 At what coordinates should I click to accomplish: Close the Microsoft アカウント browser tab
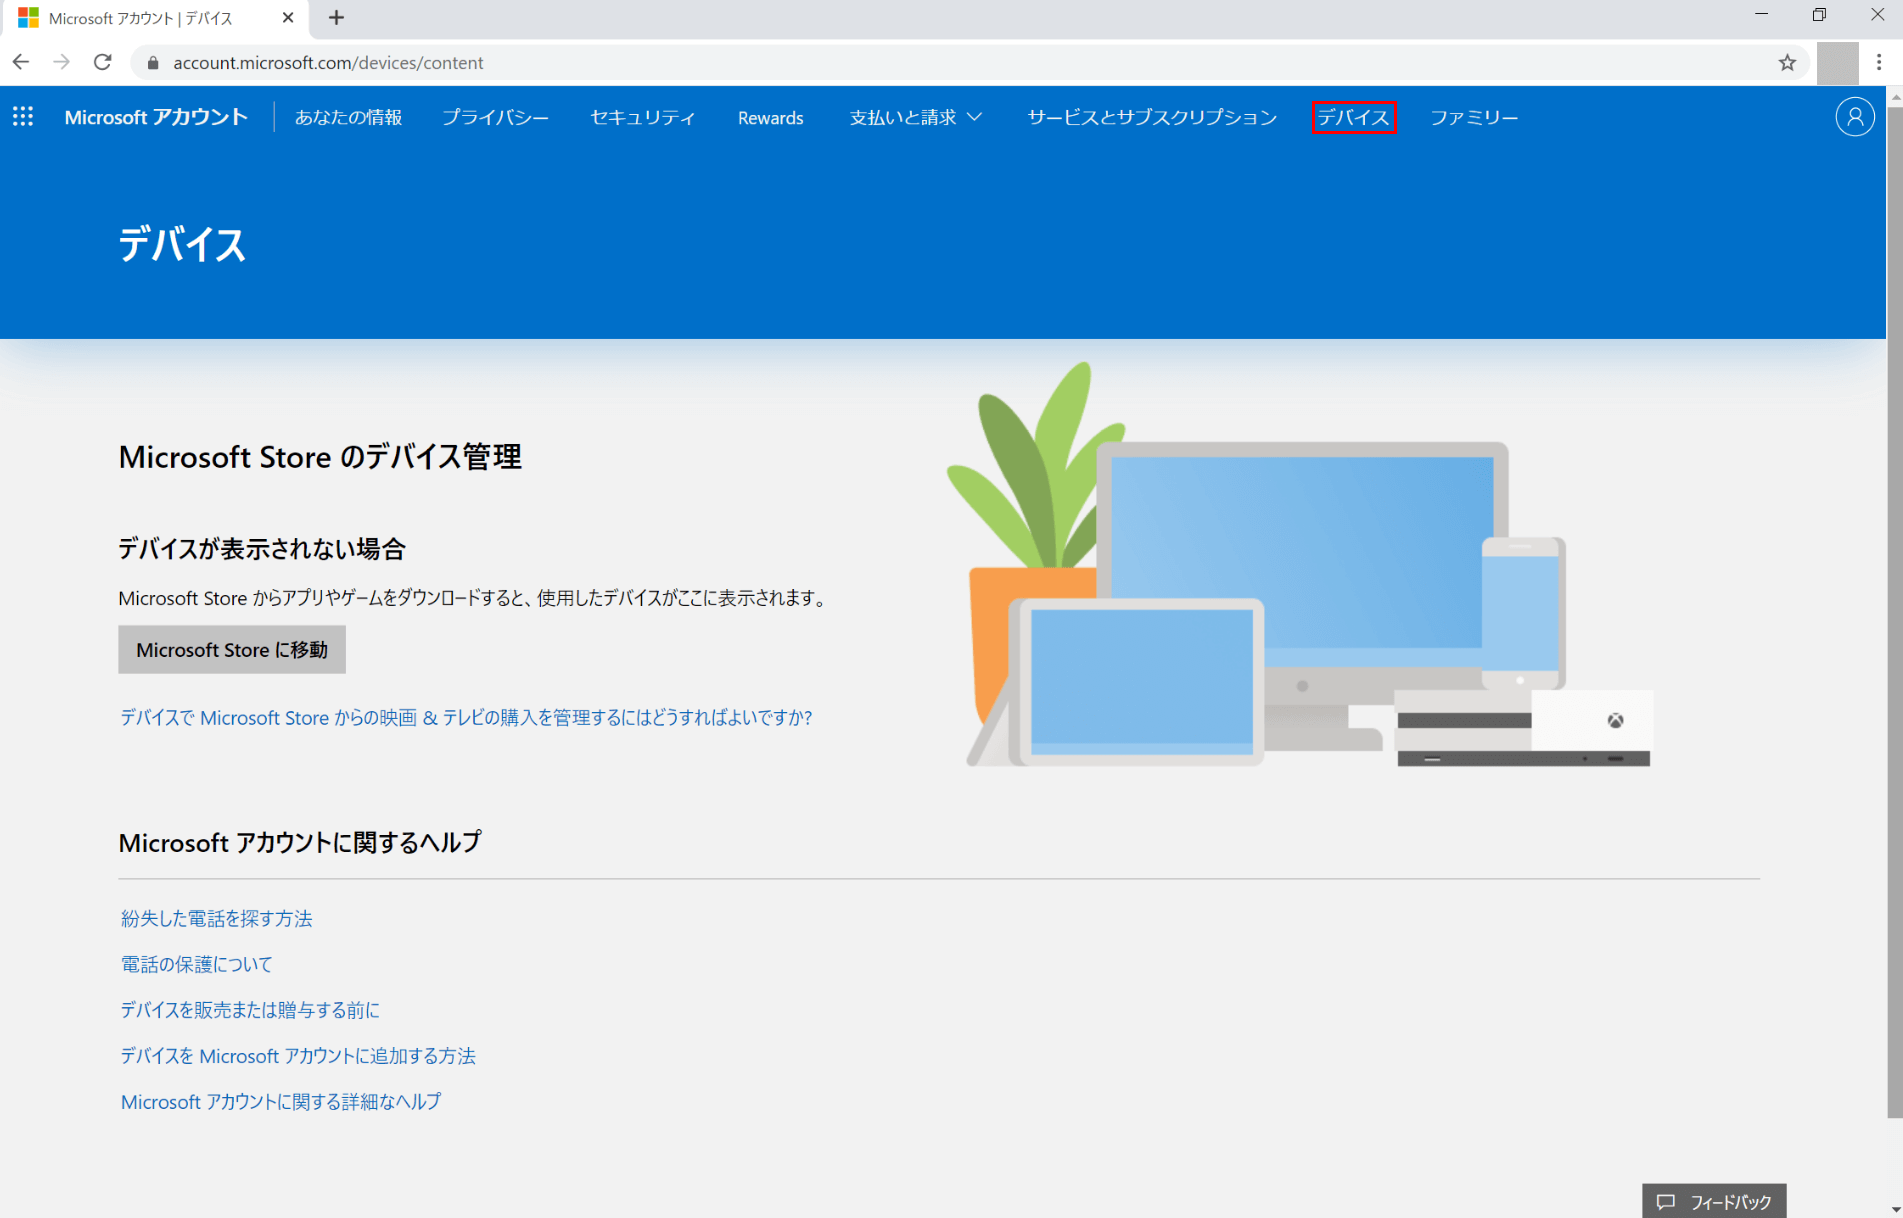tap(288, 18)
